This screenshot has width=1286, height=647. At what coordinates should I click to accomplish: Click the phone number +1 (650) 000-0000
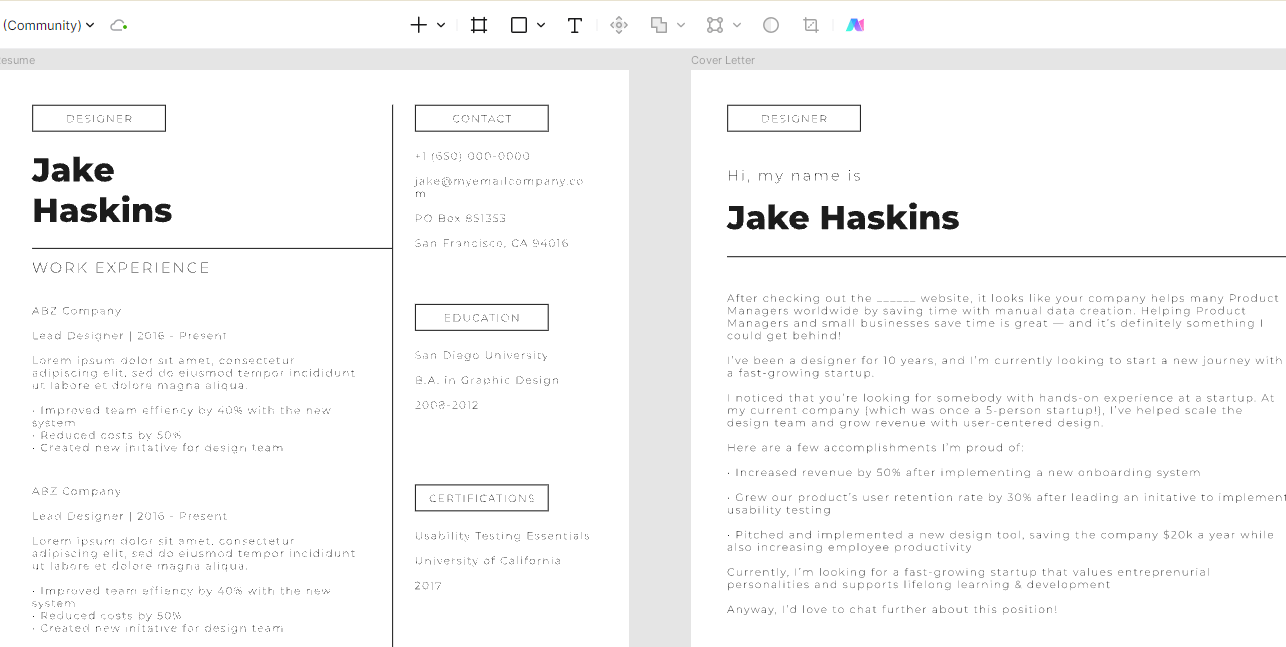click(x=473, y=156)
